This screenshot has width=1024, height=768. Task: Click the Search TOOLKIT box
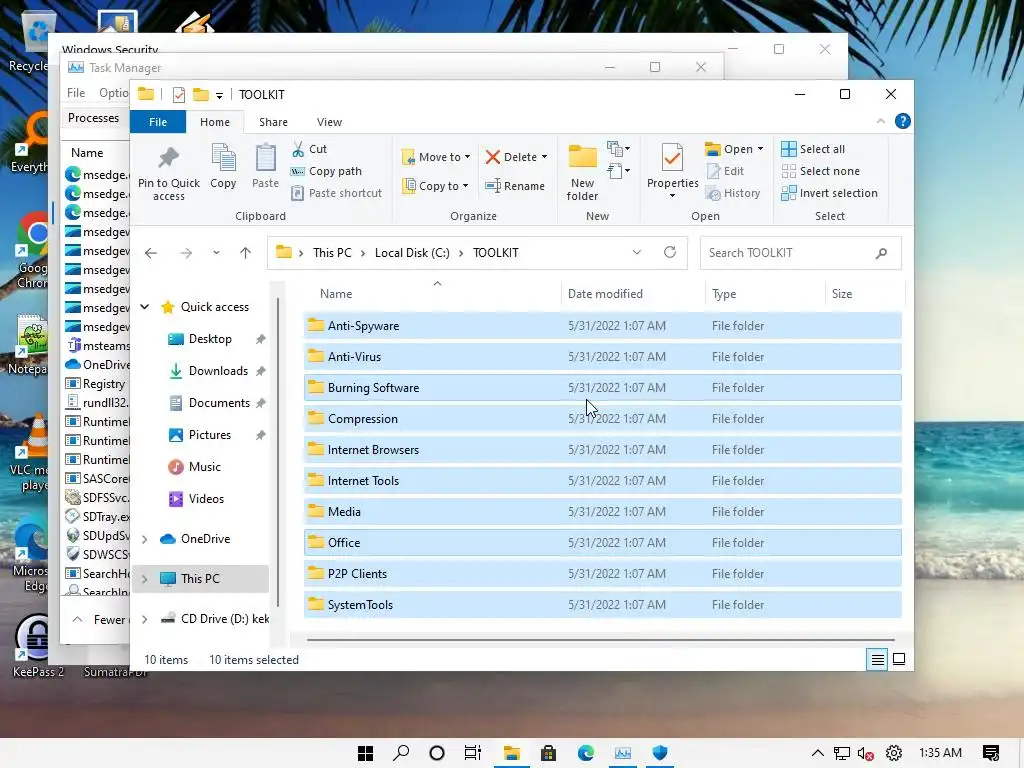[x=800, y=253]
